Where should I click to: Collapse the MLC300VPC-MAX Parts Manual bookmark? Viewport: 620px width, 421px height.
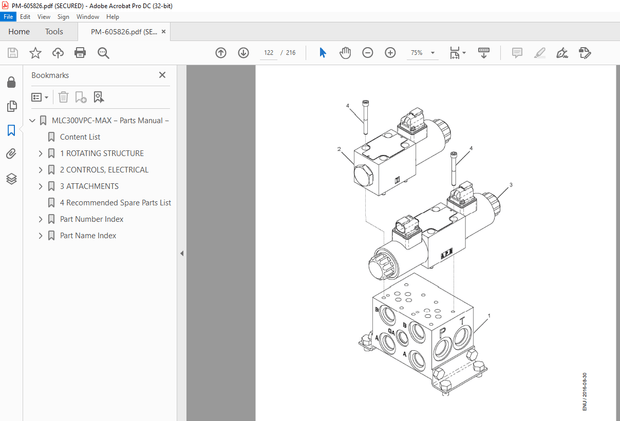[32, 121]
